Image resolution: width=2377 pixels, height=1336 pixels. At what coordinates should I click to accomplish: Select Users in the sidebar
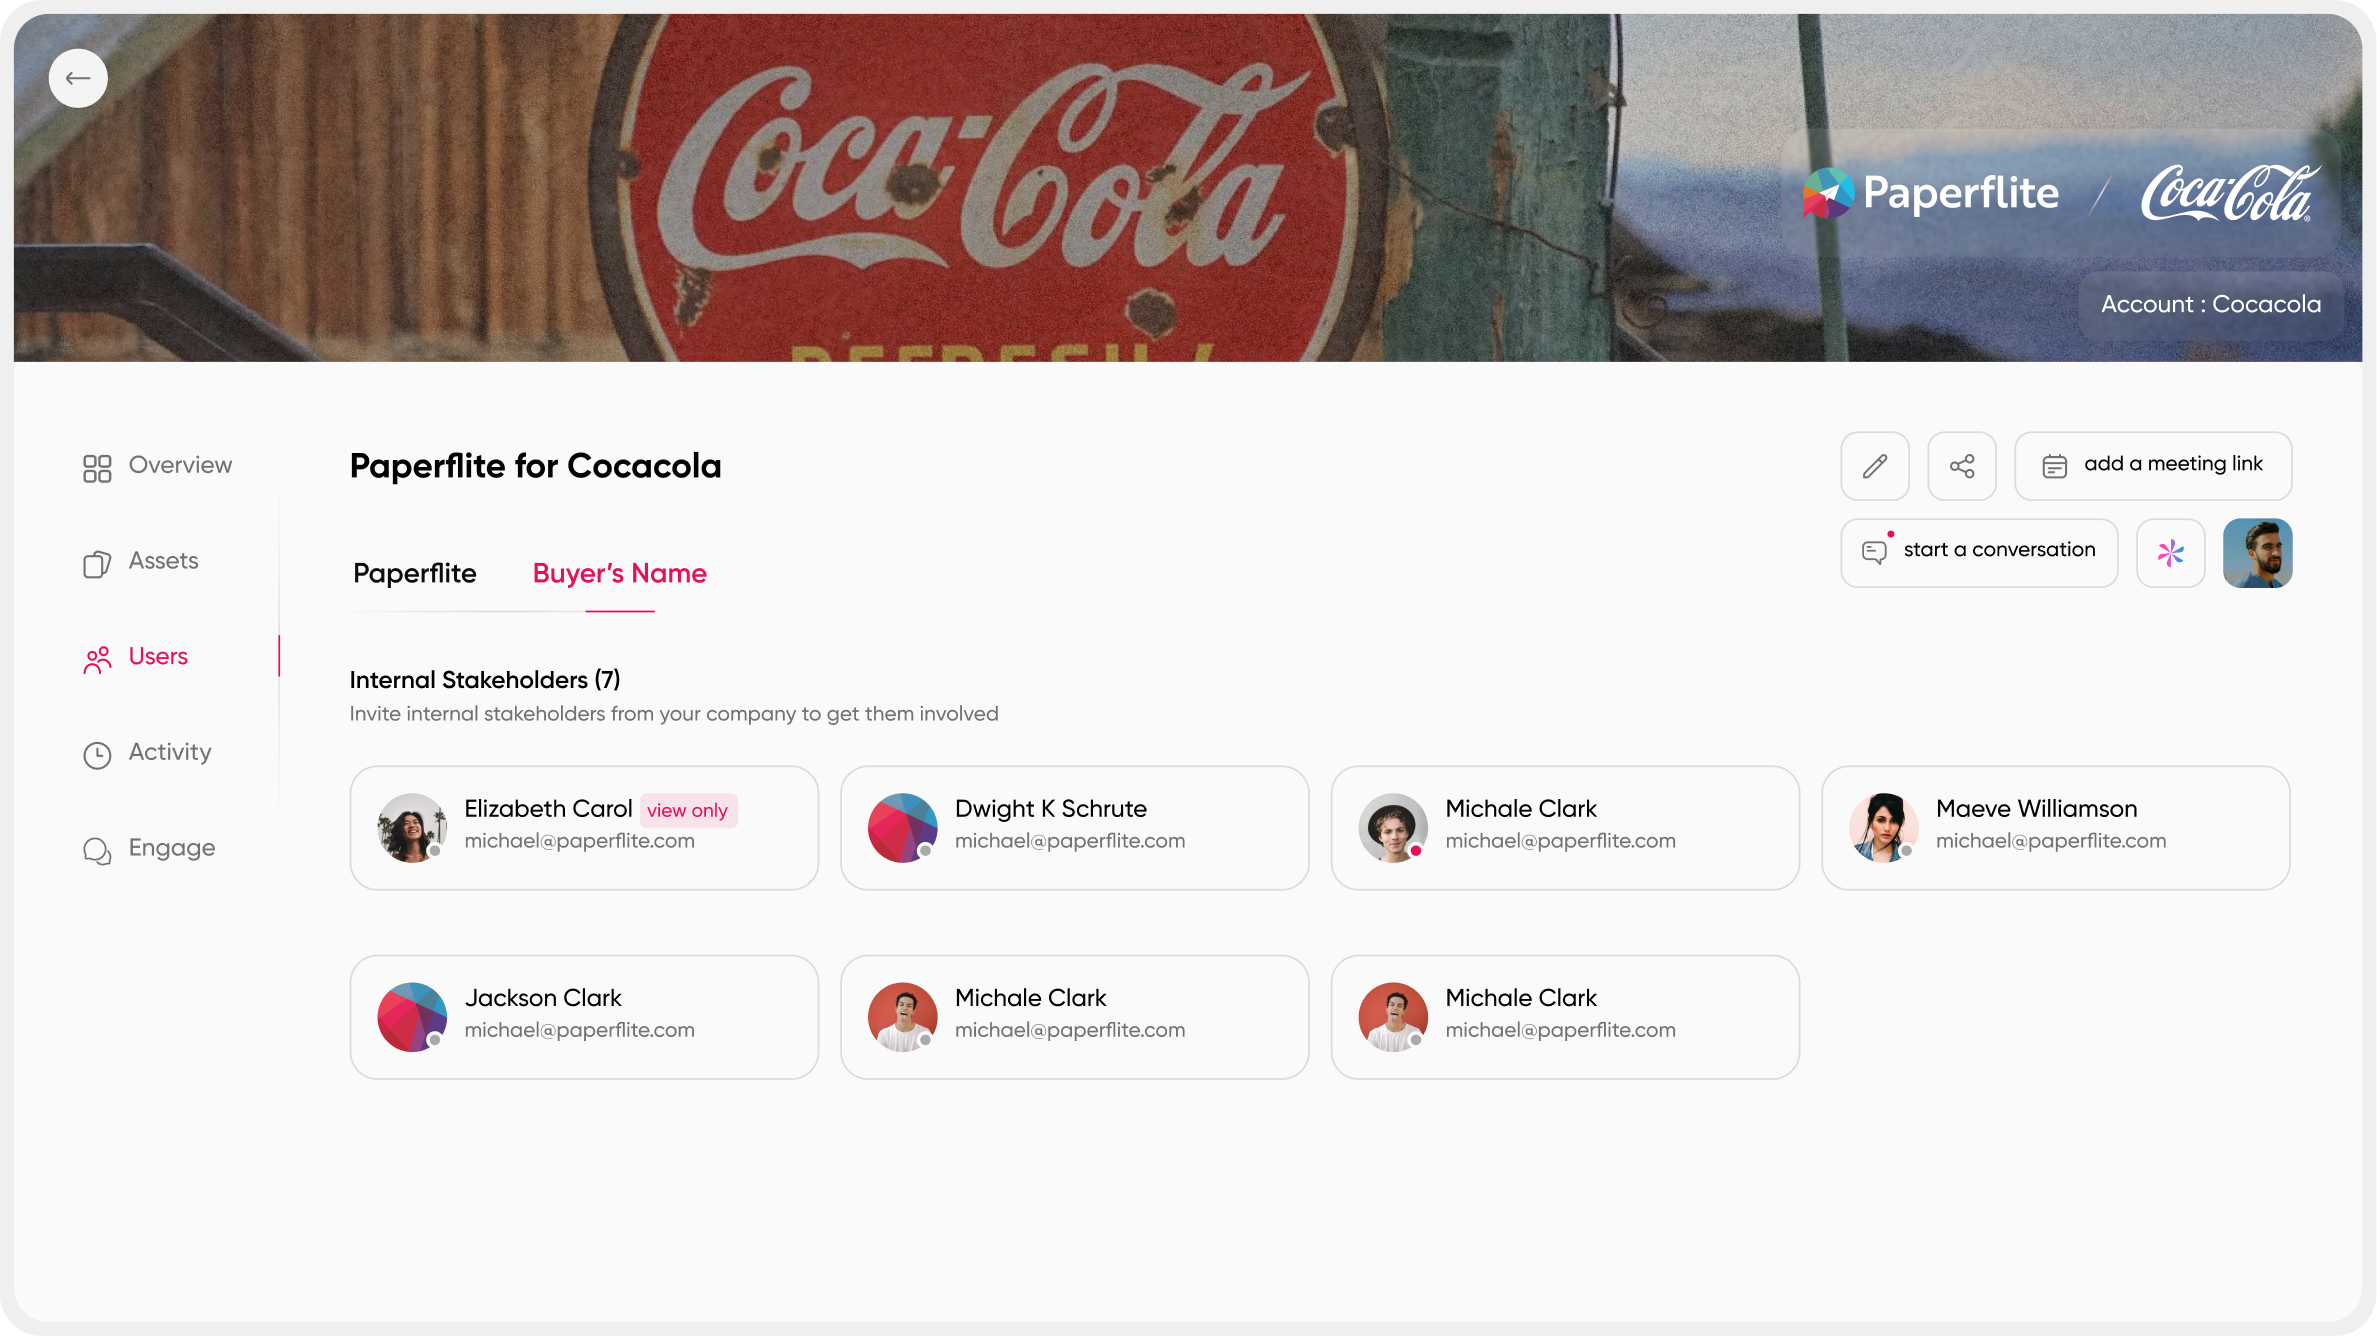(135, 658)
